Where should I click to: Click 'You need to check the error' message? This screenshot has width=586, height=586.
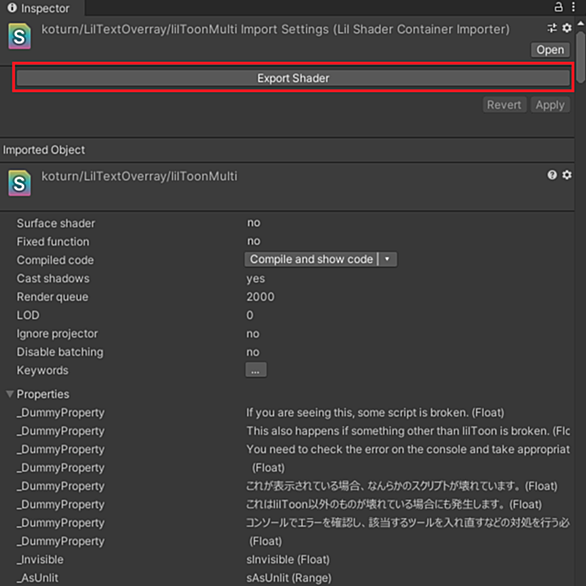tap(408, 449)
